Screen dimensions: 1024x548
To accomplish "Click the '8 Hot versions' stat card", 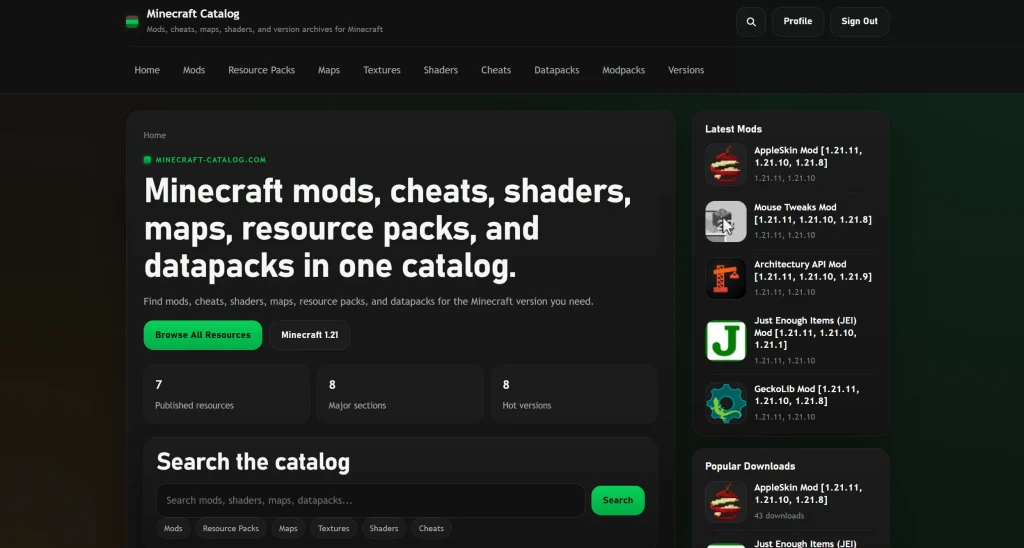I will pyautogui.click(x=574, y=395).
